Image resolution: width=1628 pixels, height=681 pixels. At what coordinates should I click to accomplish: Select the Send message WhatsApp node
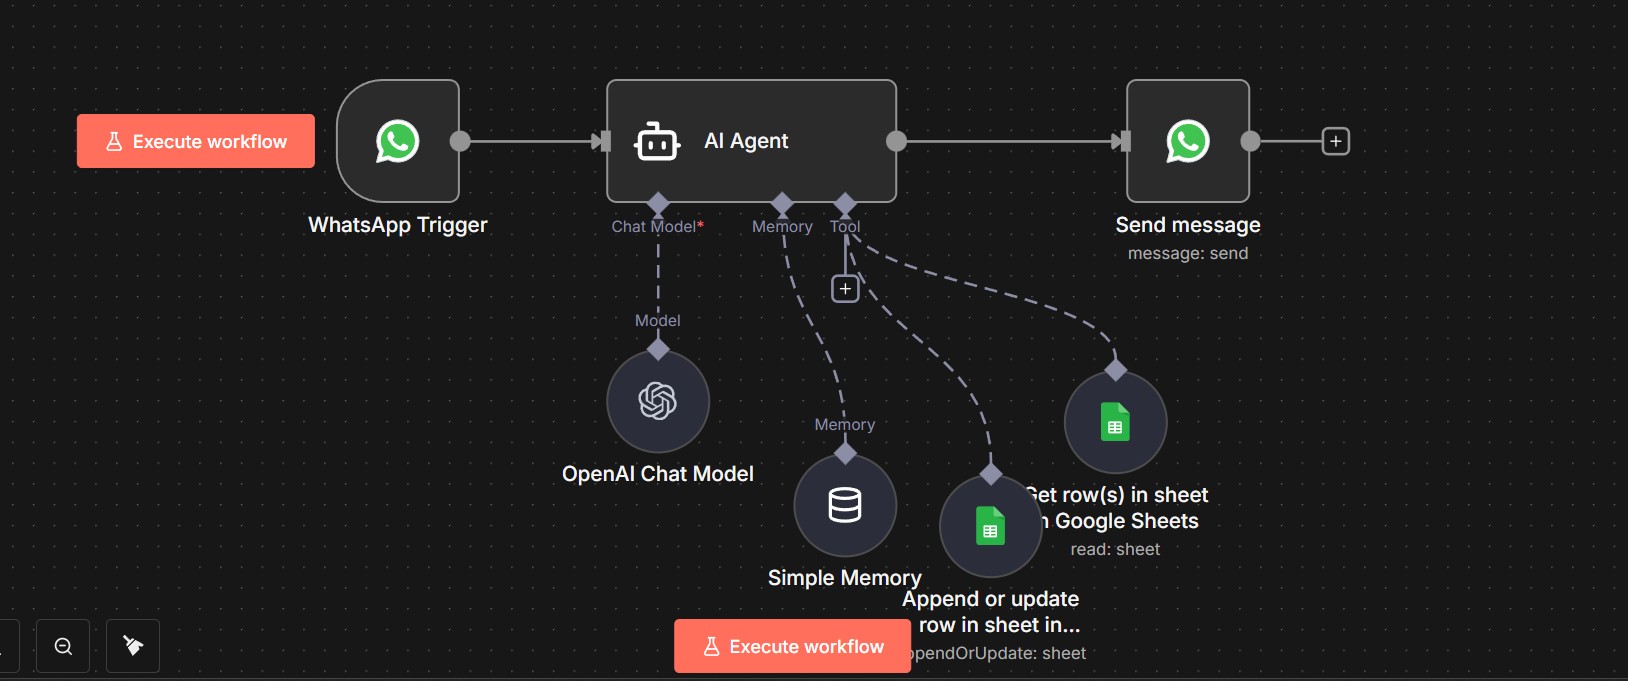[x=1187, y=141]
